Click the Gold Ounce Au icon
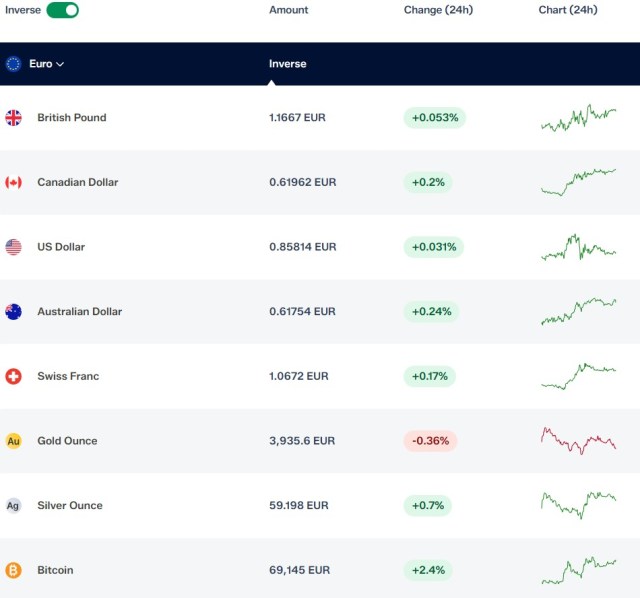This screenshot has width=640, height=598. click(13, 441)
